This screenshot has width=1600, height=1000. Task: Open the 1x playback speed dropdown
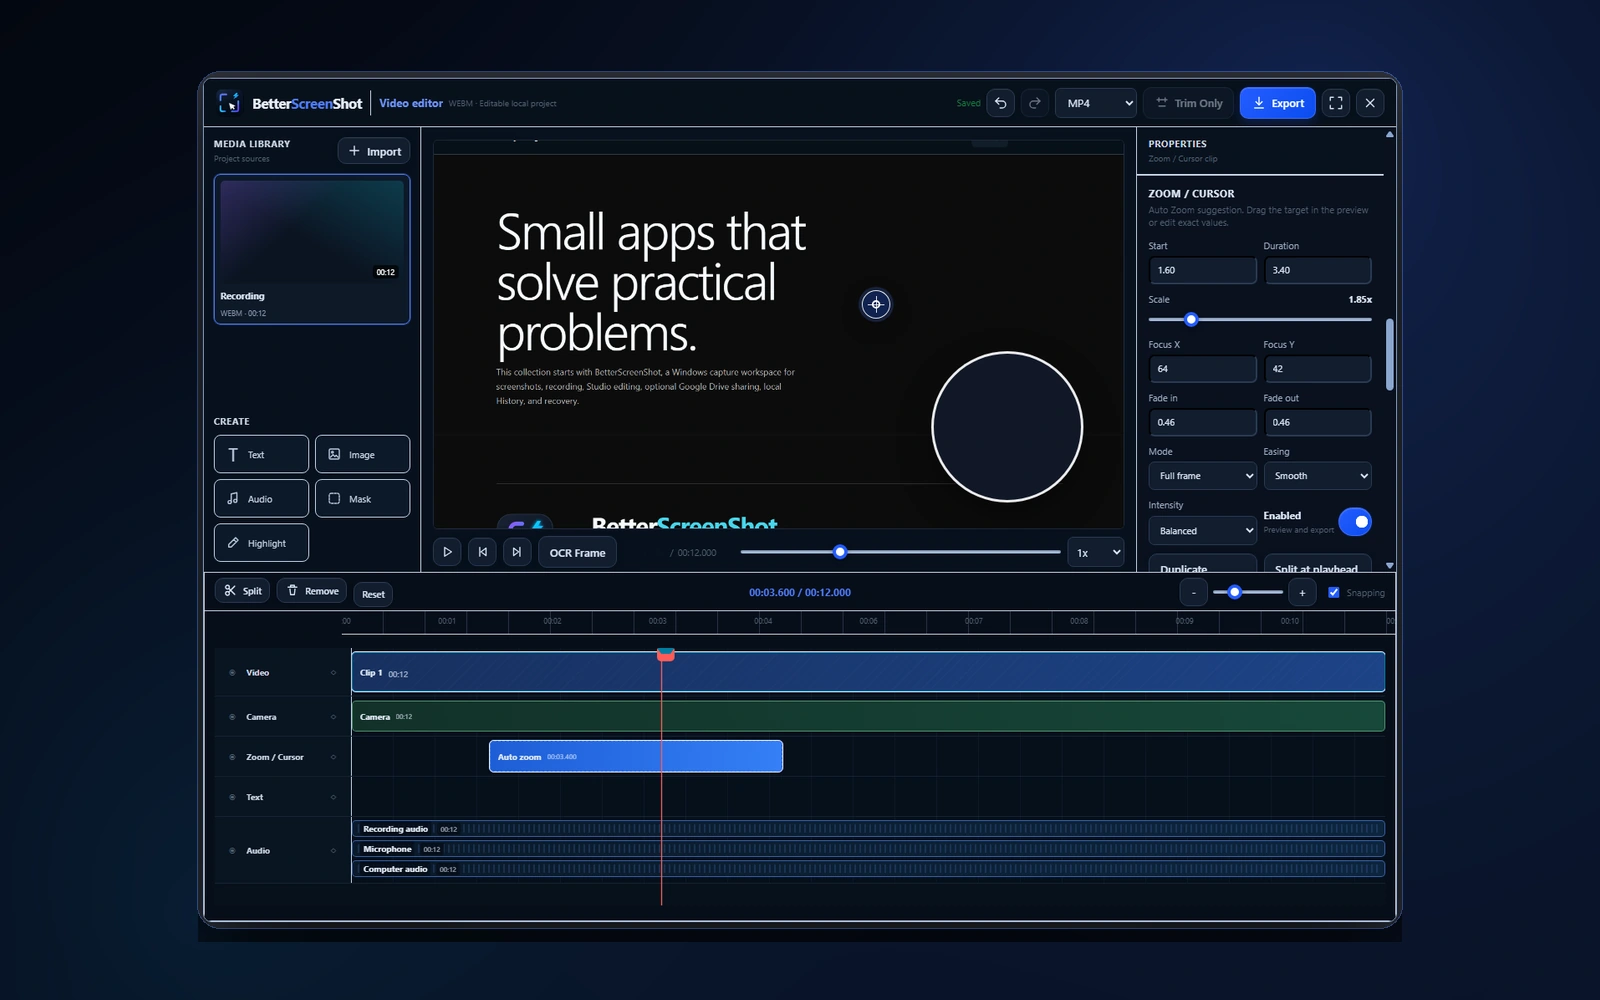click(1096, 552)
